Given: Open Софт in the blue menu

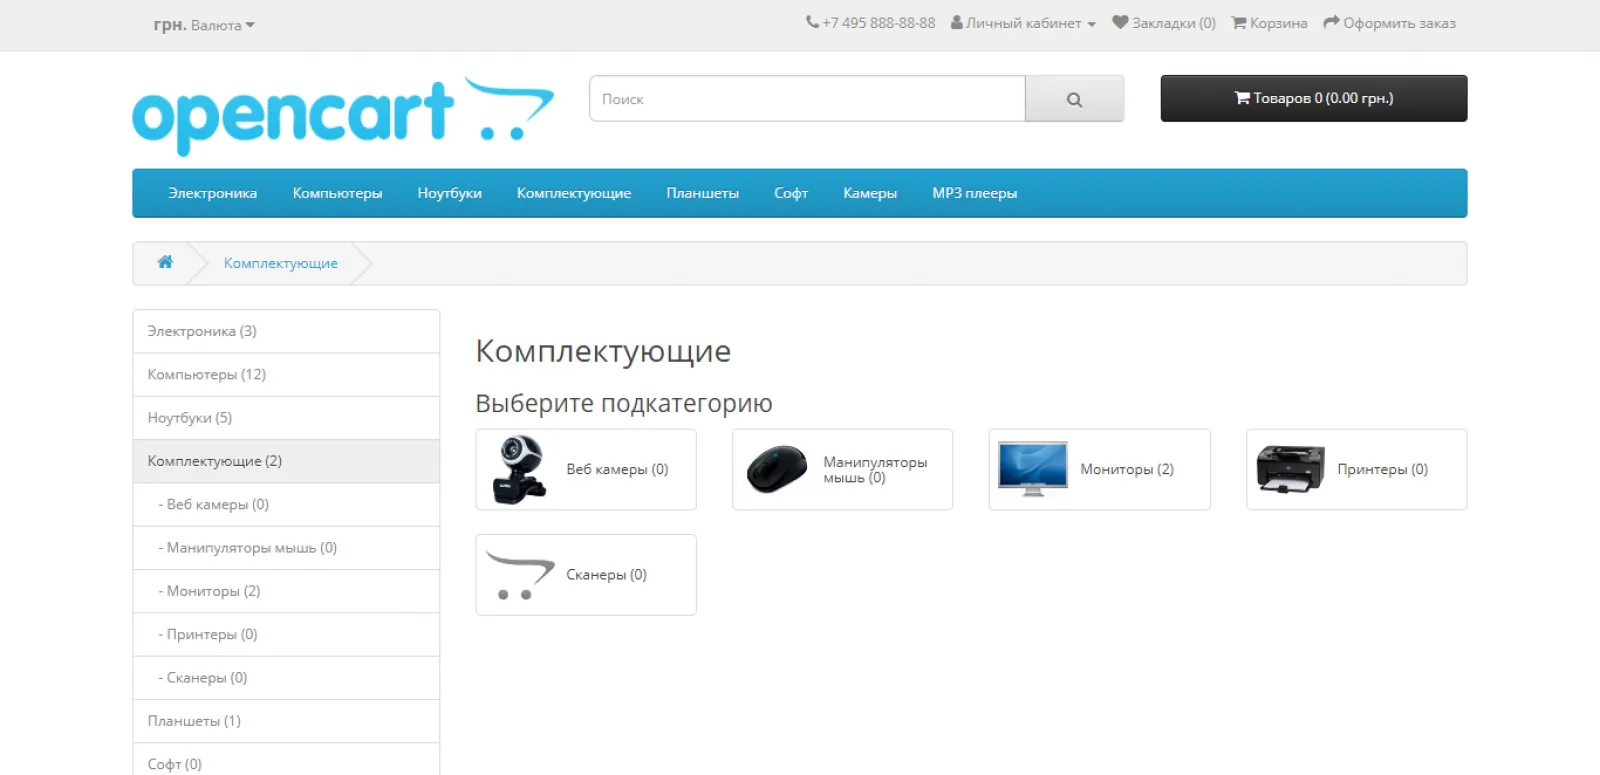Looking at the screenshot, I should coord(790,193).
